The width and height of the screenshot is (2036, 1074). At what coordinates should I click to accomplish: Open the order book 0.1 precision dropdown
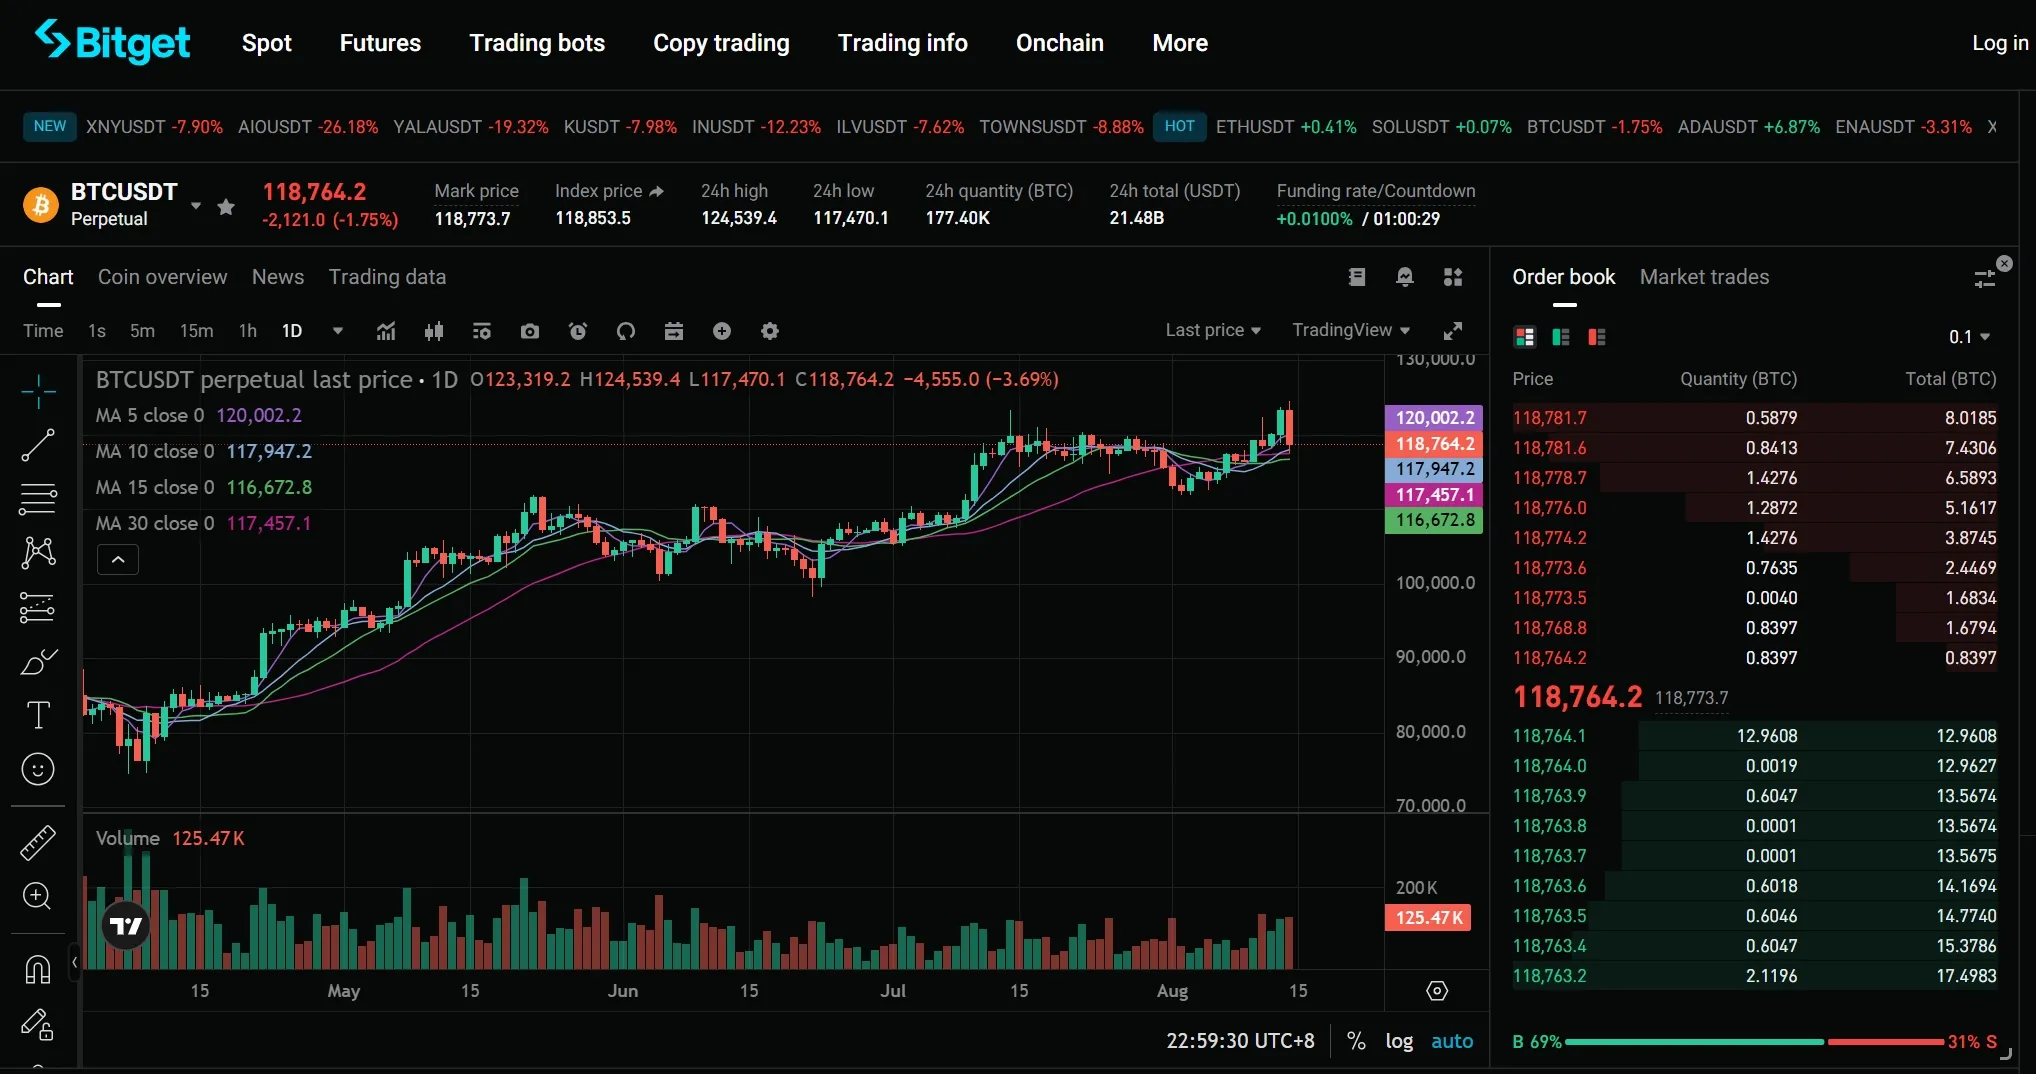click(x=1969, y=337)
